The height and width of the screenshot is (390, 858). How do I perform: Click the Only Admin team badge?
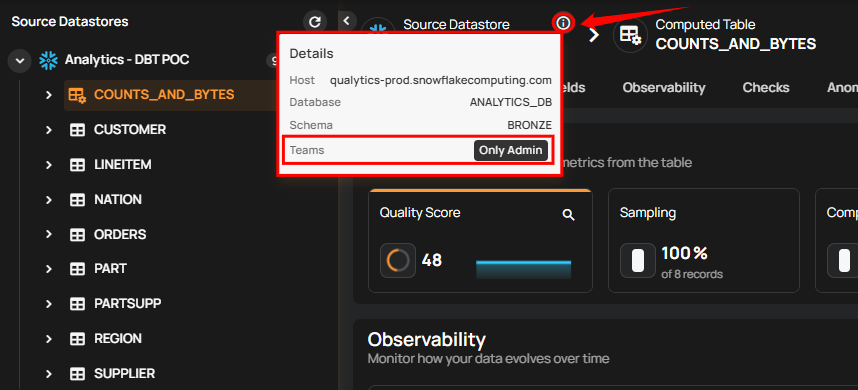[511, 150]
